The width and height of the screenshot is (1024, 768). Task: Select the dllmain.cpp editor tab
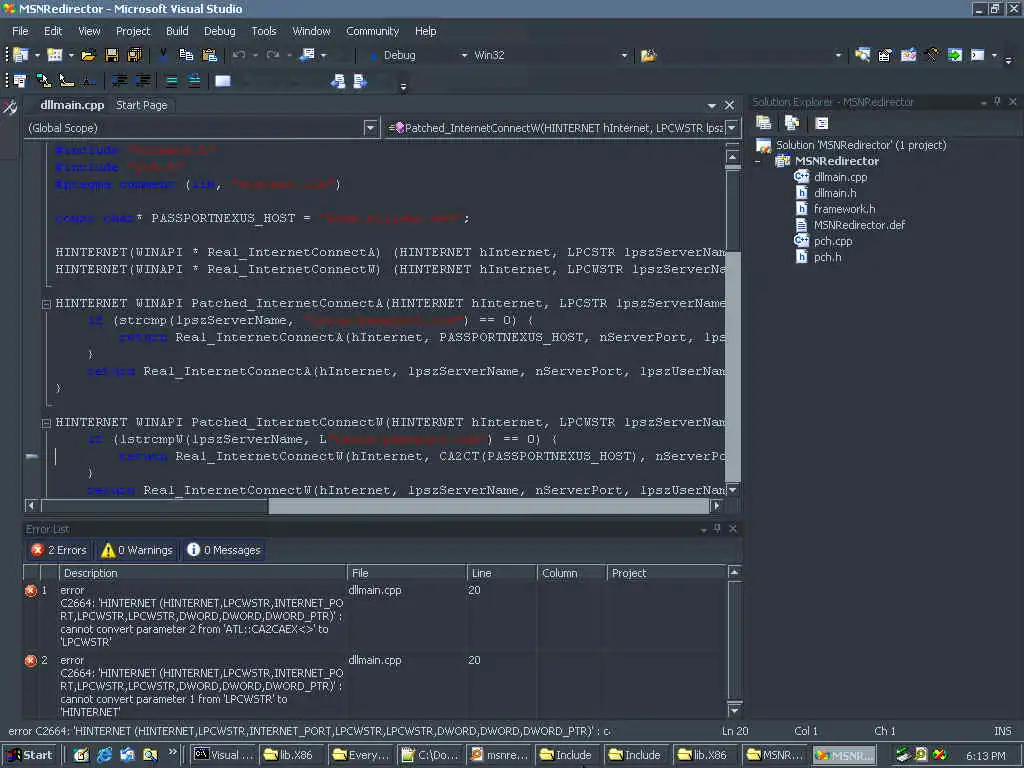72,105
